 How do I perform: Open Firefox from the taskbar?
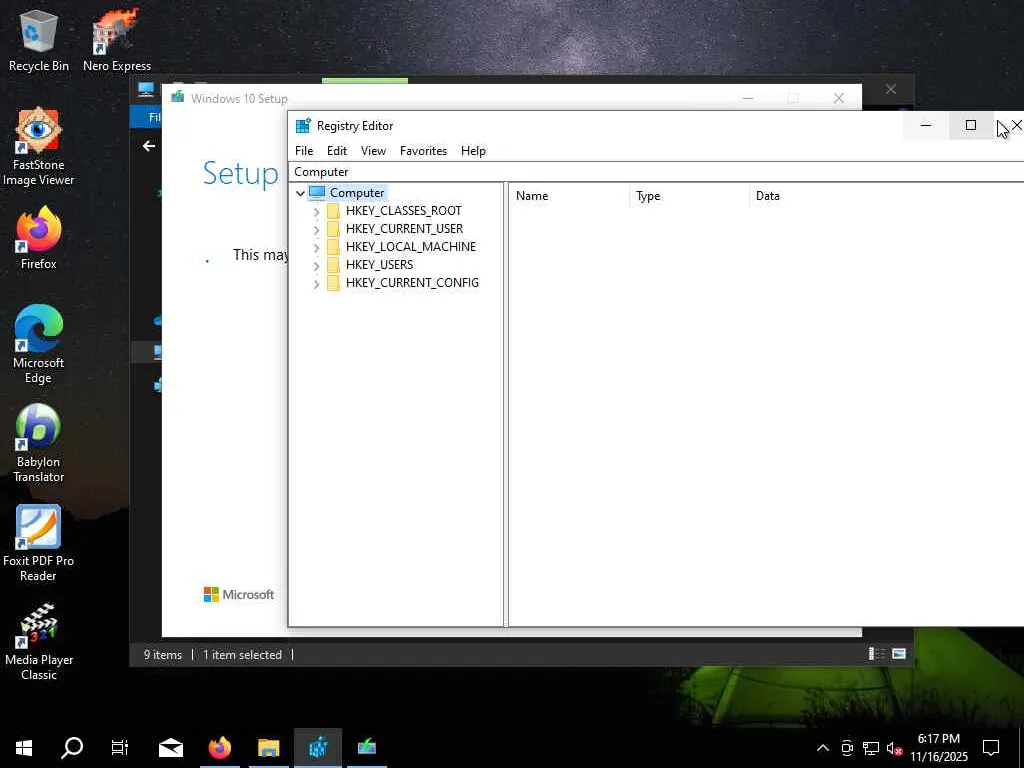220,748
